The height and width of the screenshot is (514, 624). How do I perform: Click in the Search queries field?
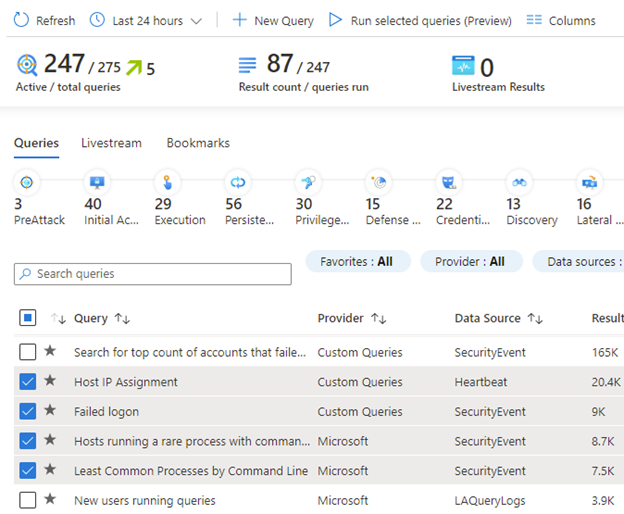[152, 274]
